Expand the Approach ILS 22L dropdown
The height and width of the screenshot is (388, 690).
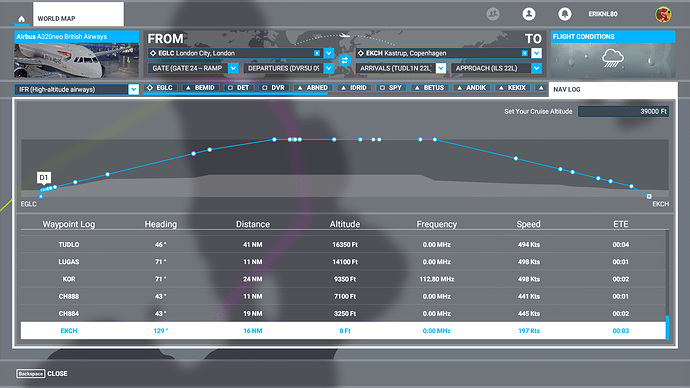(536, 68)
